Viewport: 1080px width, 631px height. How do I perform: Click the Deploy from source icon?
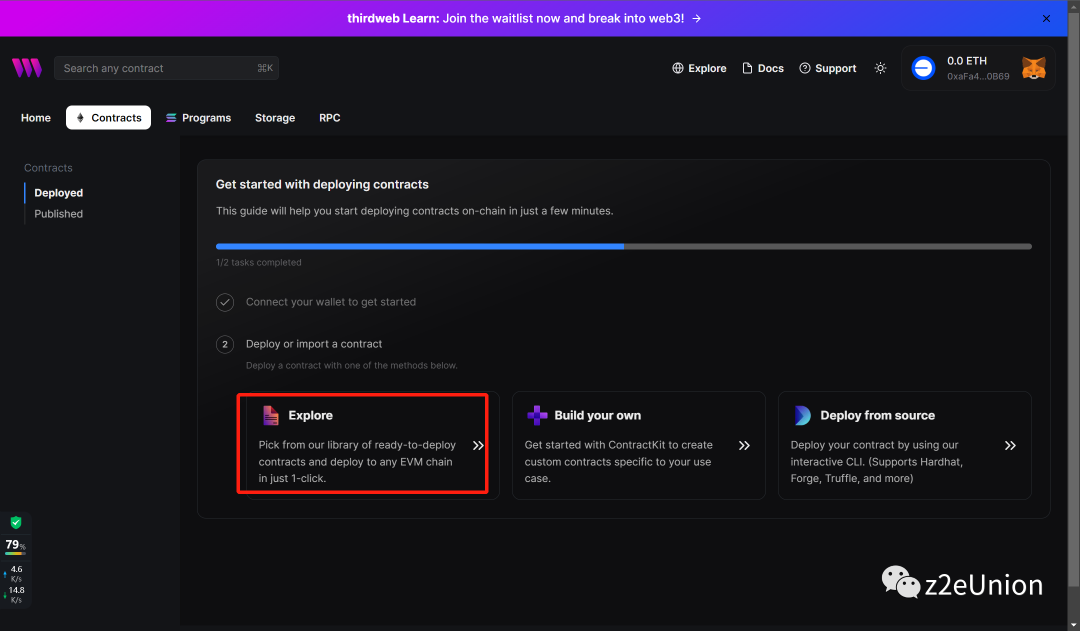pos(803,415)
